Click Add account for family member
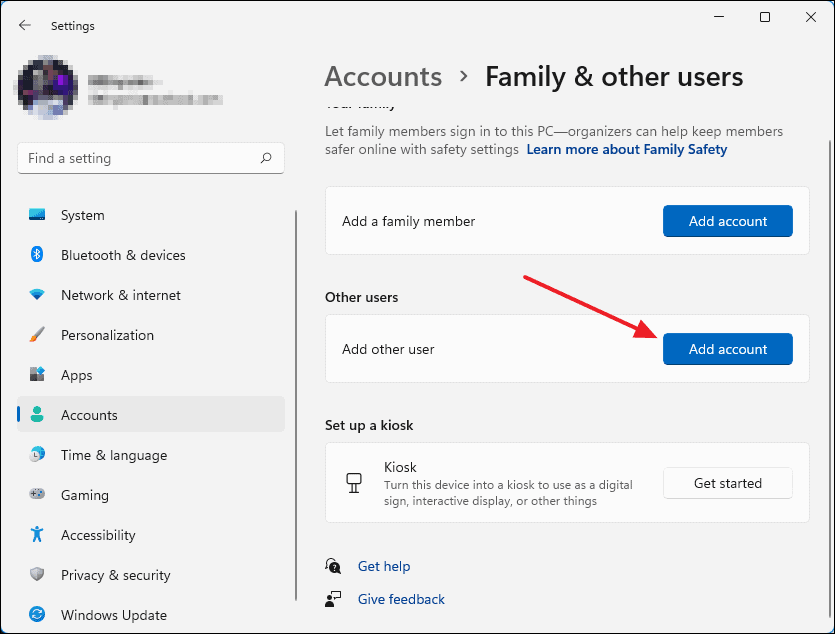This screenshot has height=634, width=835. 727,221
